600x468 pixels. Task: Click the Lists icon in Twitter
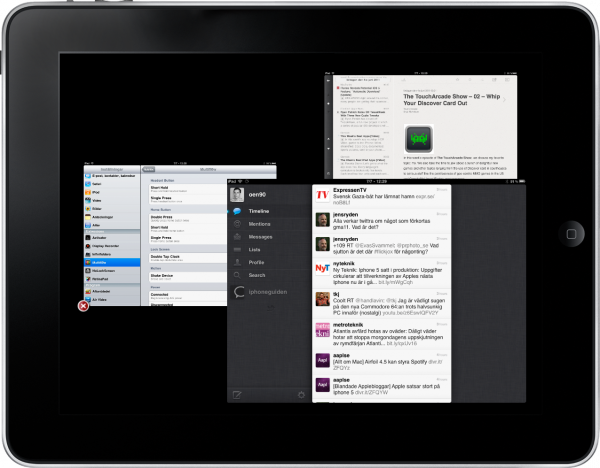pos(237,249)
